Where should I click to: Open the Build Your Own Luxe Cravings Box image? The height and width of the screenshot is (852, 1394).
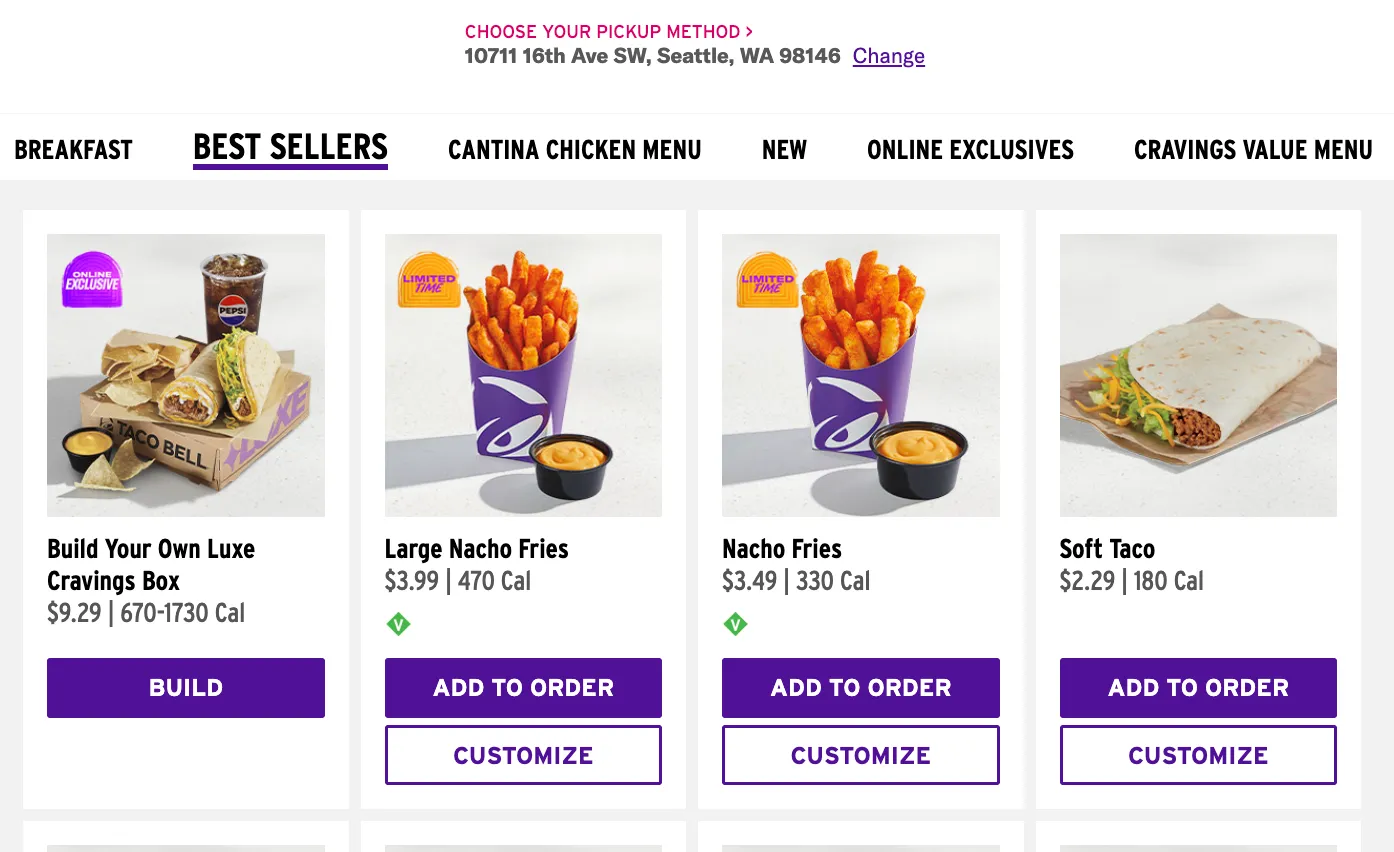click(x=186, y=375)
